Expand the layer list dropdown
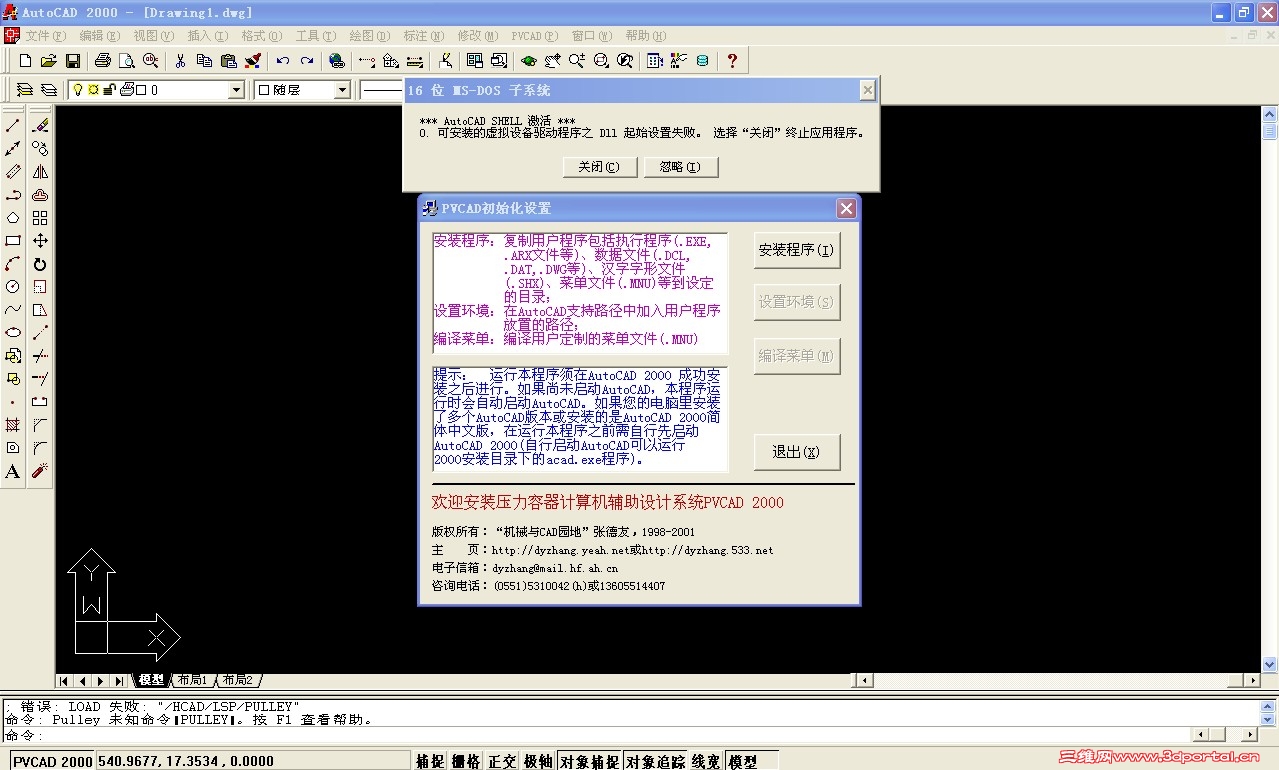Viewport: 1279px width, 770px height. tap(236, 90)
